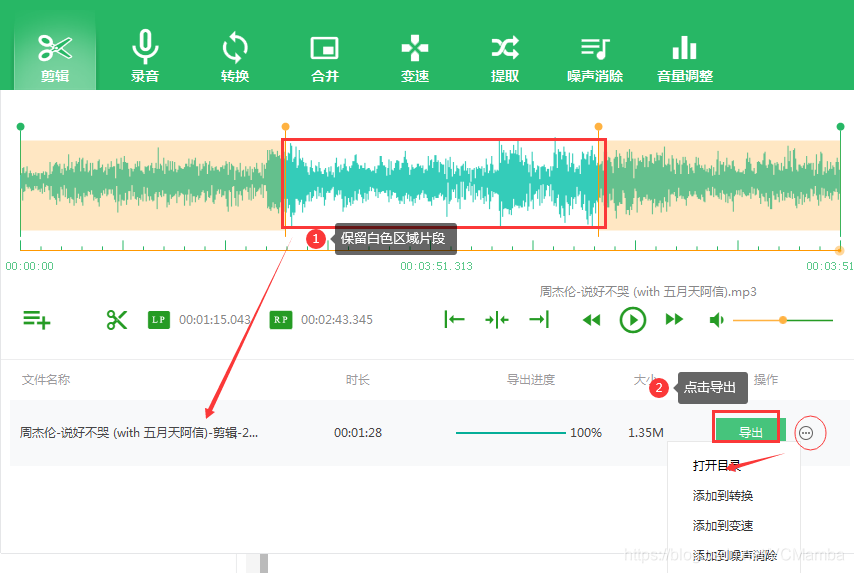Click the file size 1.35M
Screen dimensions: 854x573
click(645, 433)
